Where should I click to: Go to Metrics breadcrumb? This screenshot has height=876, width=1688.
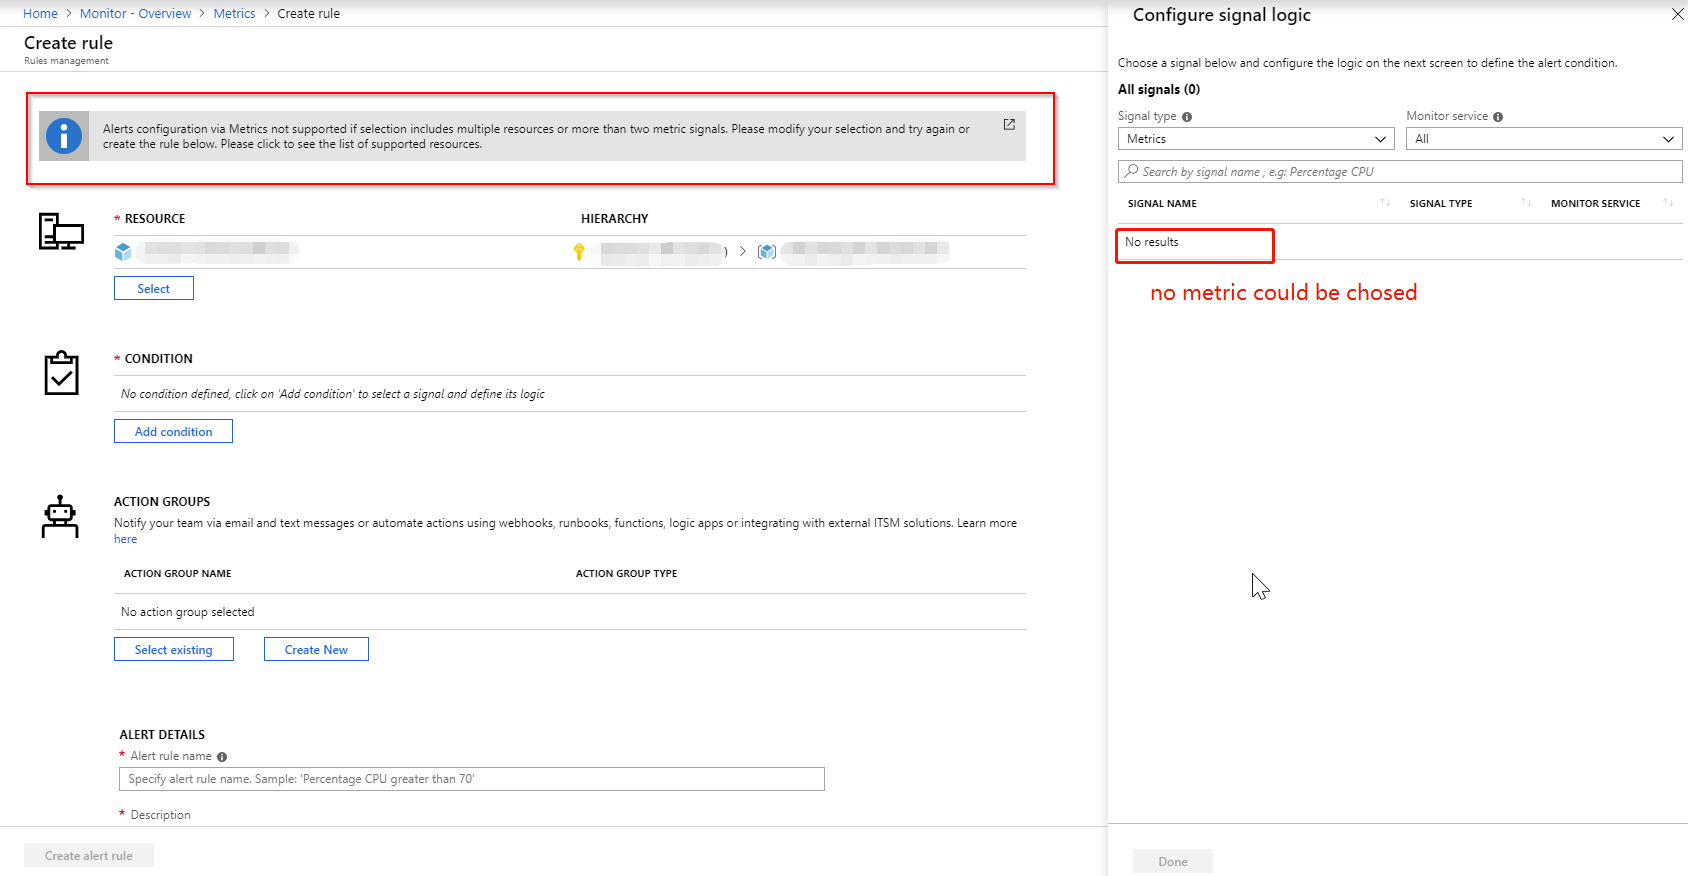234,14
